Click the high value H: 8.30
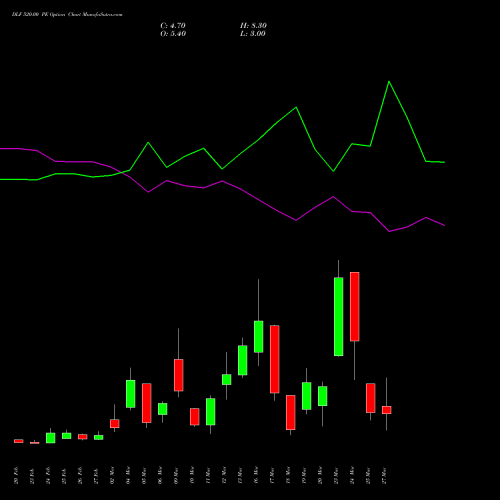500x500 pixels. [253, 26]
